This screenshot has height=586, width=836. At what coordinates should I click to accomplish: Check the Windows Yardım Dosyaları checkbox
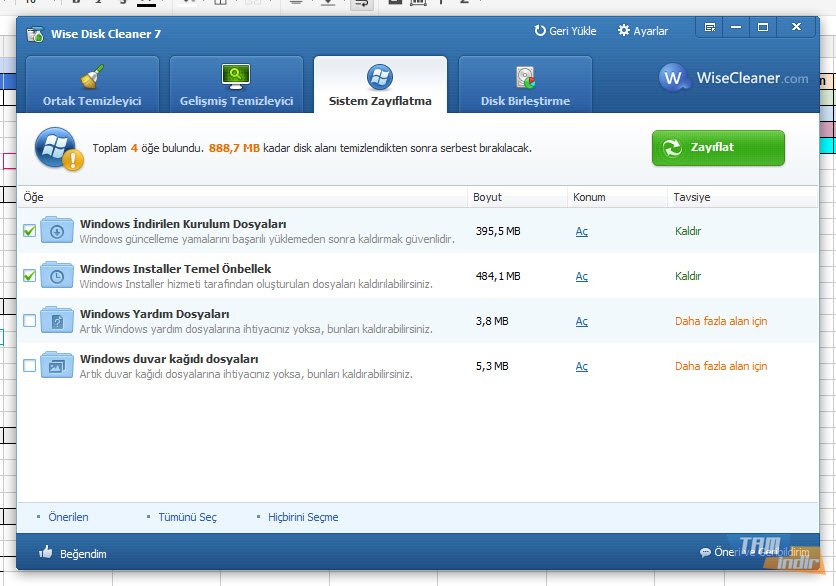tap(29, 321)
